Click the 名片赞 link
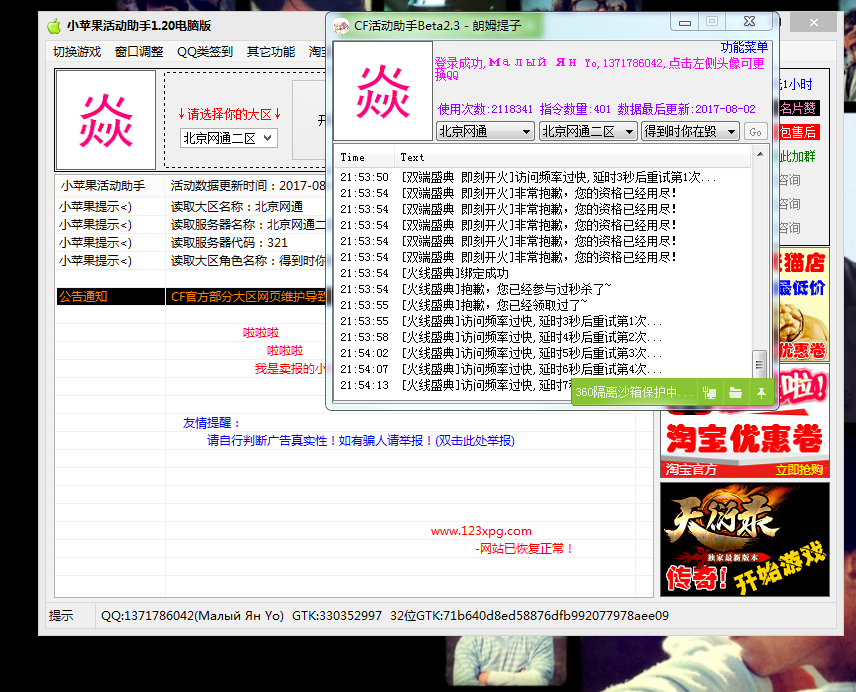Viewport: 856px width, 692px height. click(798, 108)
